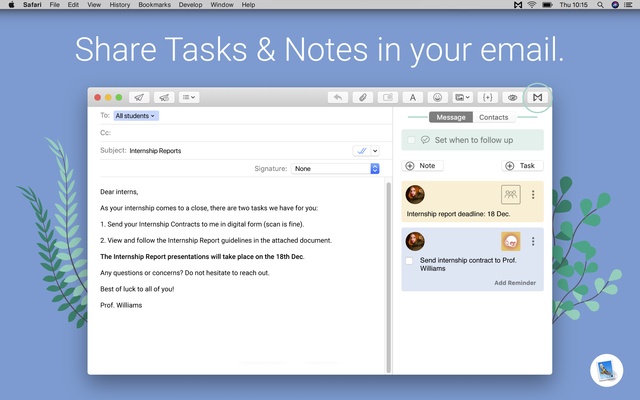The image size is (640, 400).
Task: Open the photo browser dropdown
Action: [462, 97]
